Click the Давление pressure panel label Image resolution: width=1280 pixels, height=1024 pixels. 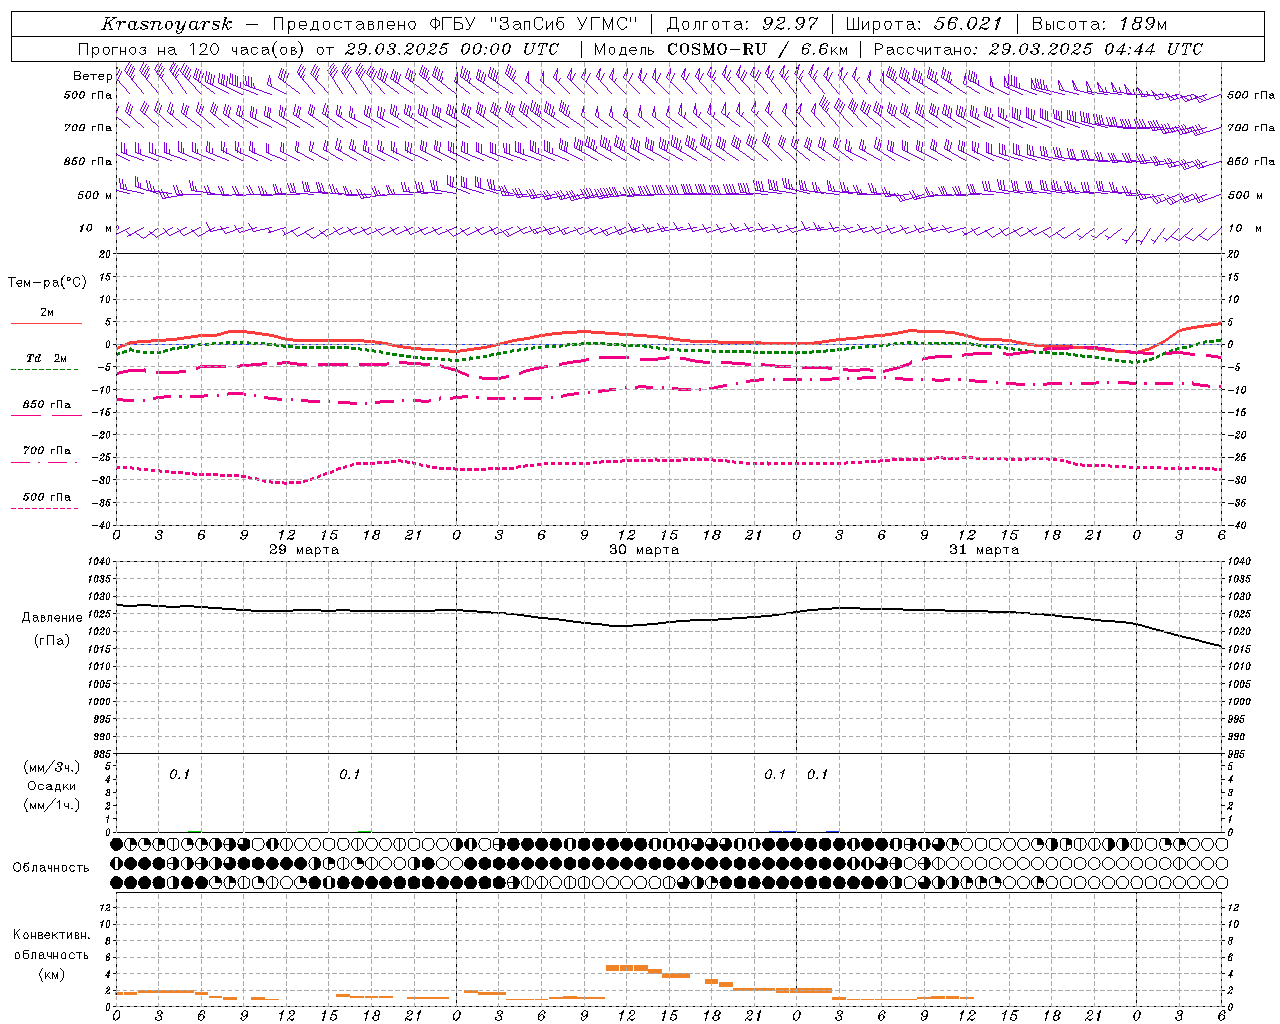(x=52, y=618)
